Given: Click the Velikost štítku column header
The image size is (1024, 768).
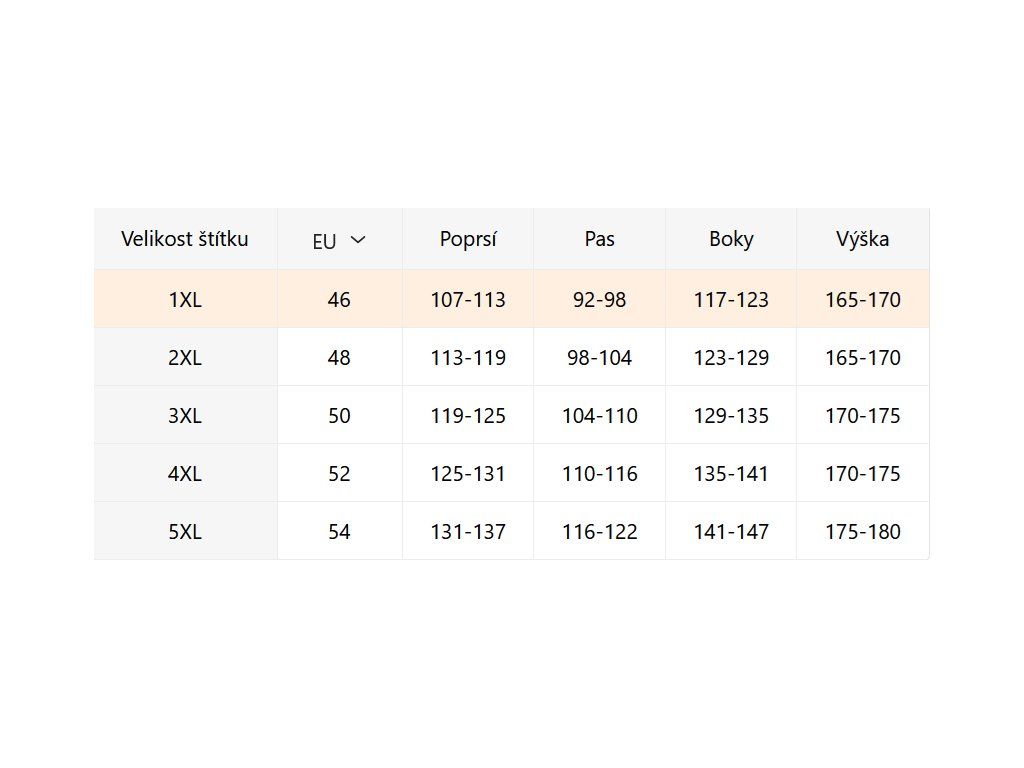Looking at the screenshot, I should pos(185,239).
